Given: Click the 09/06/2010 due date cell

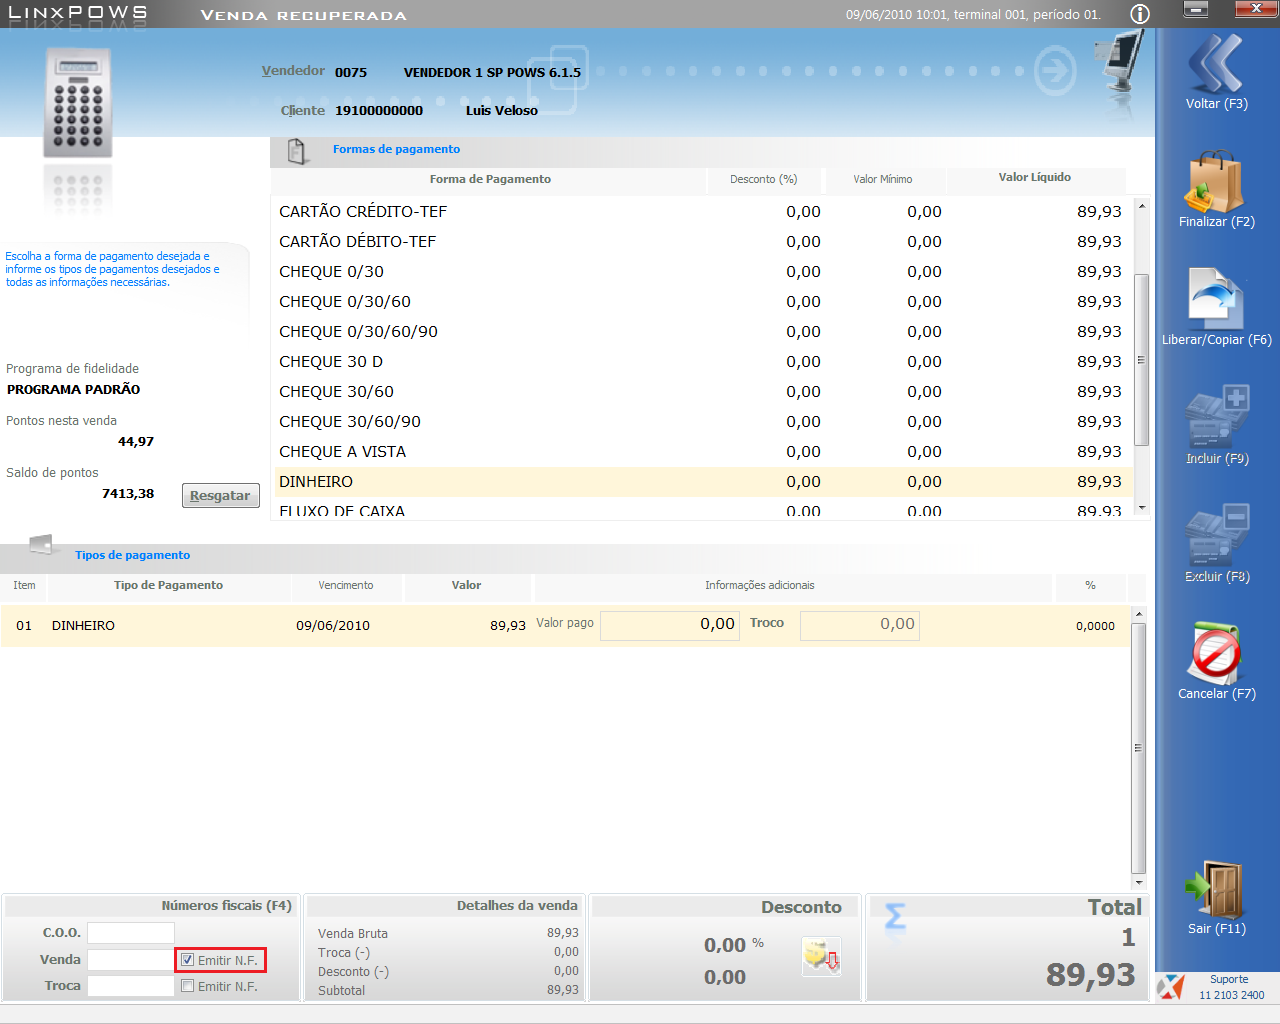Looking at the screenshot, I should tap(333, 626).
